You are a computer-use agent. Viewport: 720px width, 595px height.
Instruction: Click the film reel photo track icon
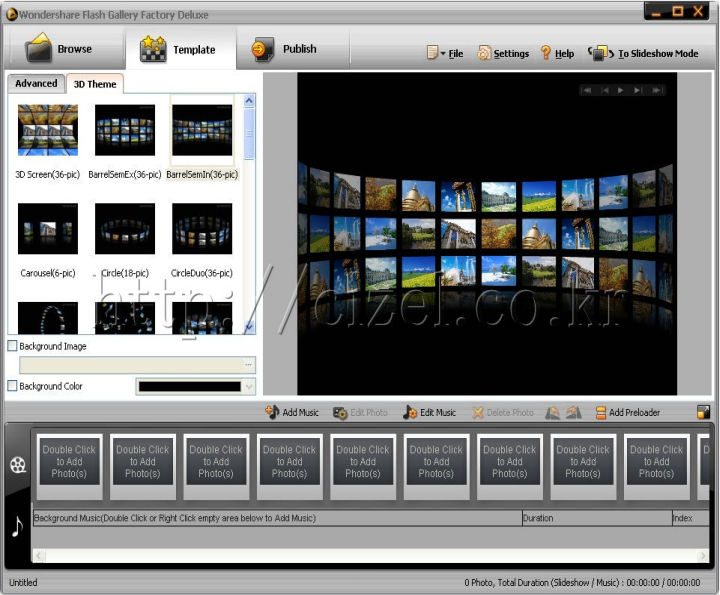coord(18,465)
